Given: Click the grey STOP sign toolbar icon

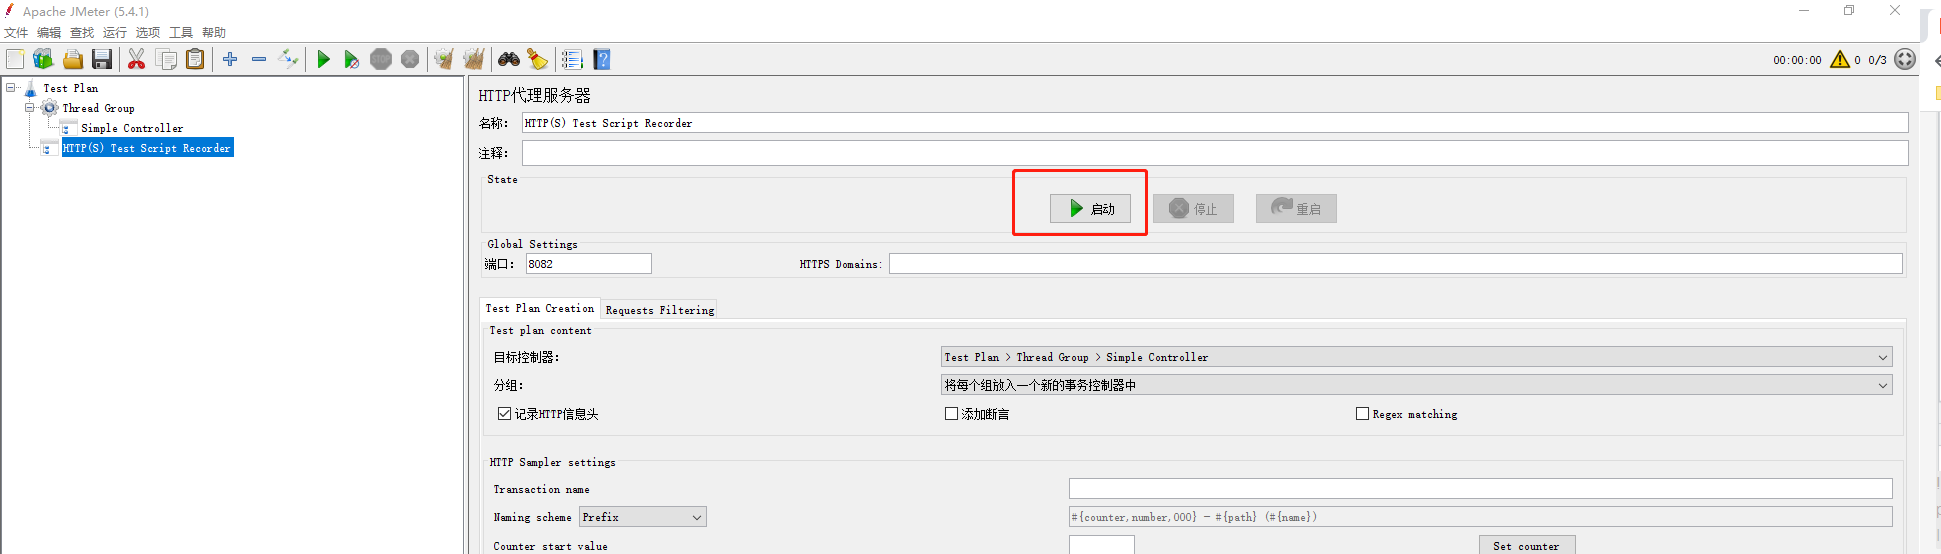Looking at the screenshot, I should click(x=381, y=59).
